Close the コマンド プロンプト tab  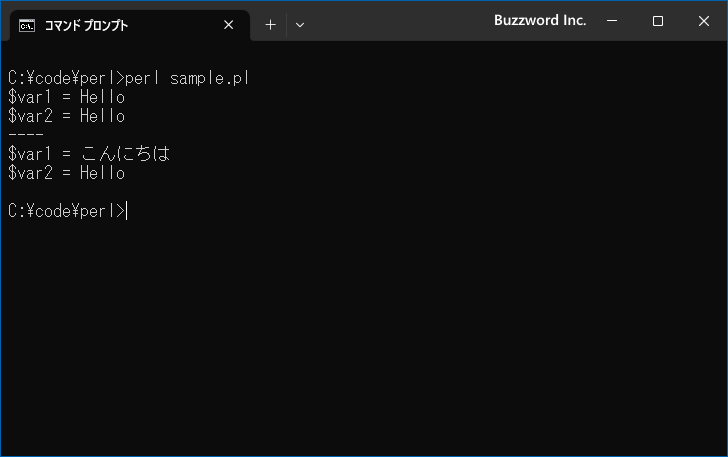click(228, 25)
